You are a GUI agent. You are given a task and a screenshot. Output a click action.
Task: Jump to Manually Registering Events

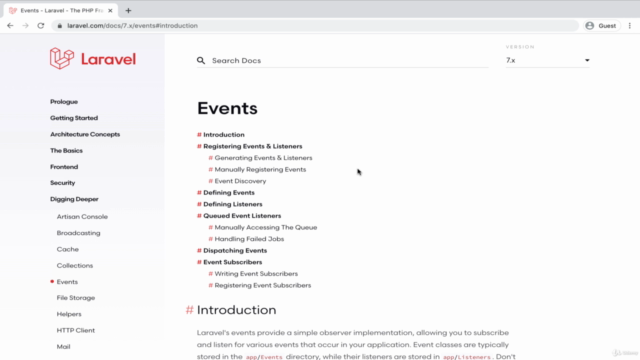coord(260,169)
